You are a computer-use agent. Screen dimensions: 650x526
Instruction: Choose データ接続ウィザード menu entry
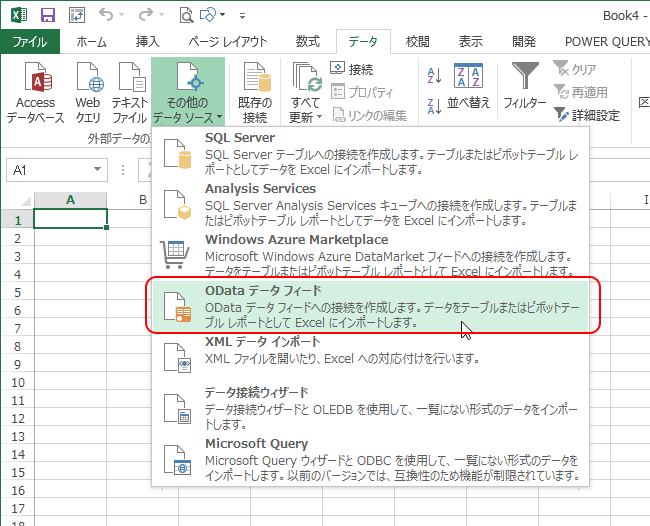371,408
